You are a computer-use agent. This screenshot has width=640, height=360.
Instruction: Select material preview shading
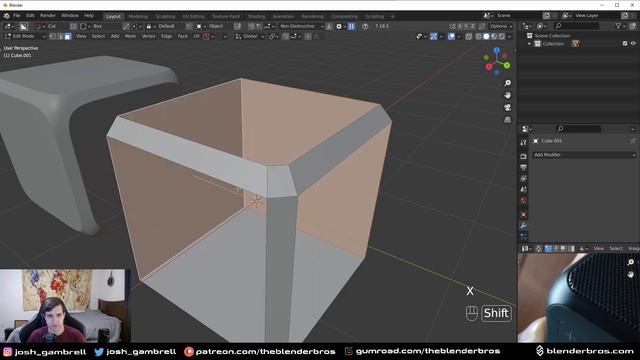click(x=494, y=36)
